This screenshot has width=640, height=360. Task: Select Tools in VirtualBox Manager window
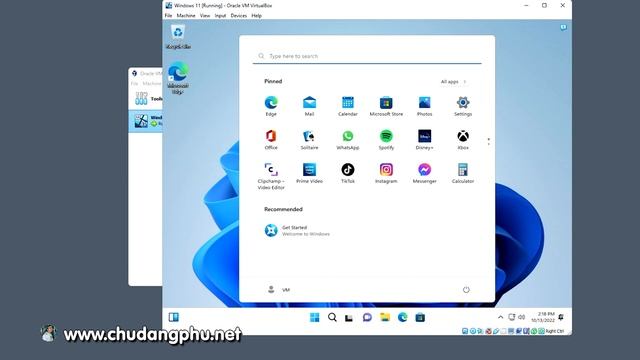pos(148,99)
